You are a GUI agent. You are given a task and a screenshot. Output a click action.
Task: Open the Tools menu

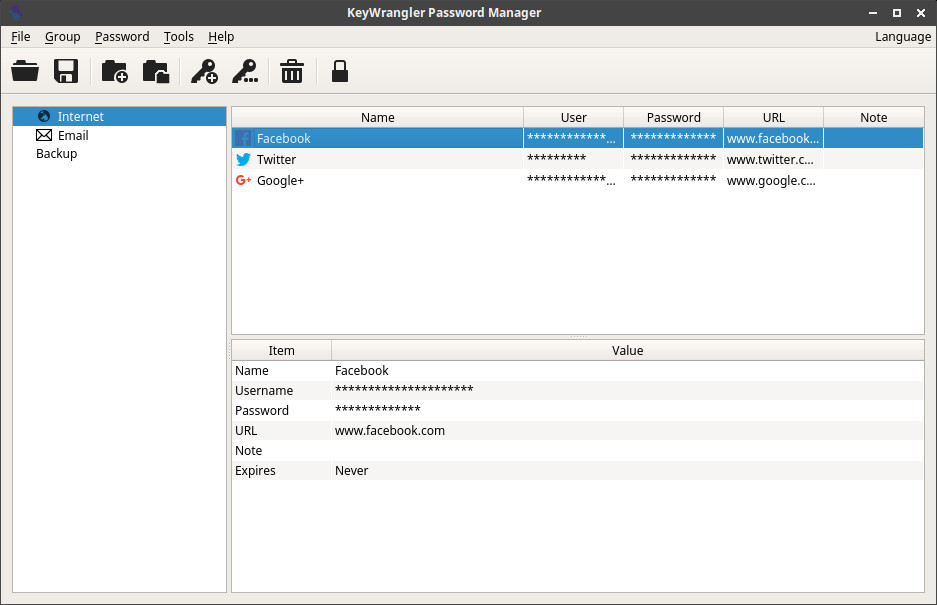tap(179, 36)
